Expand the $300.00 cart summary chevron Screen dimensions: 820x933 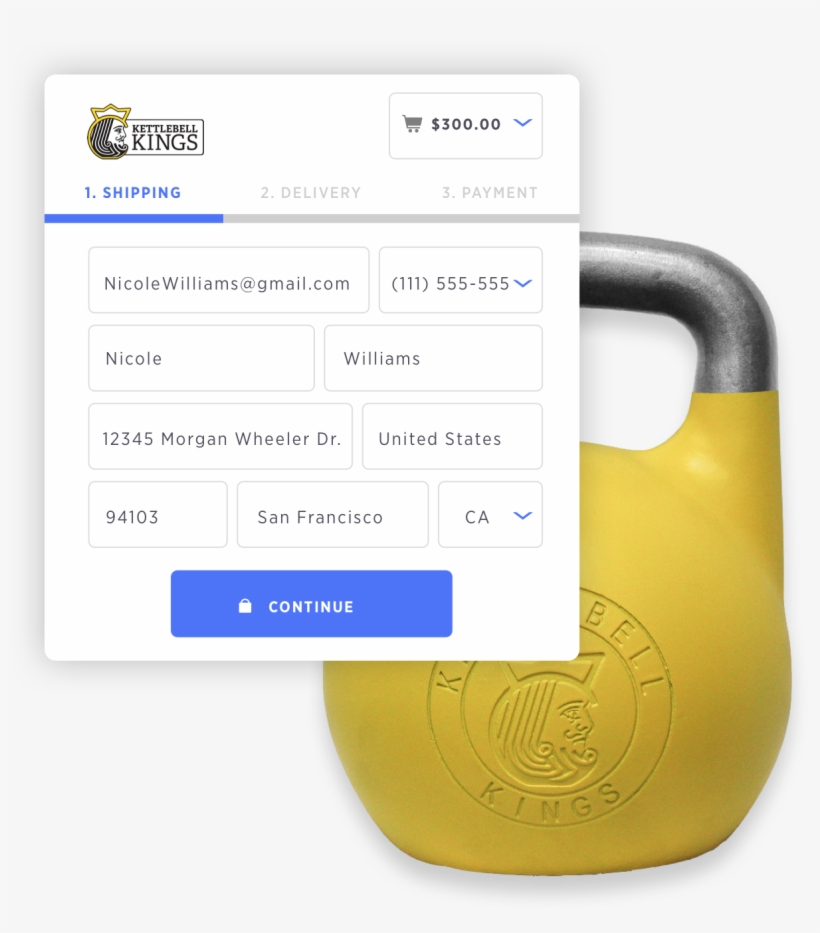pos(522,123)
